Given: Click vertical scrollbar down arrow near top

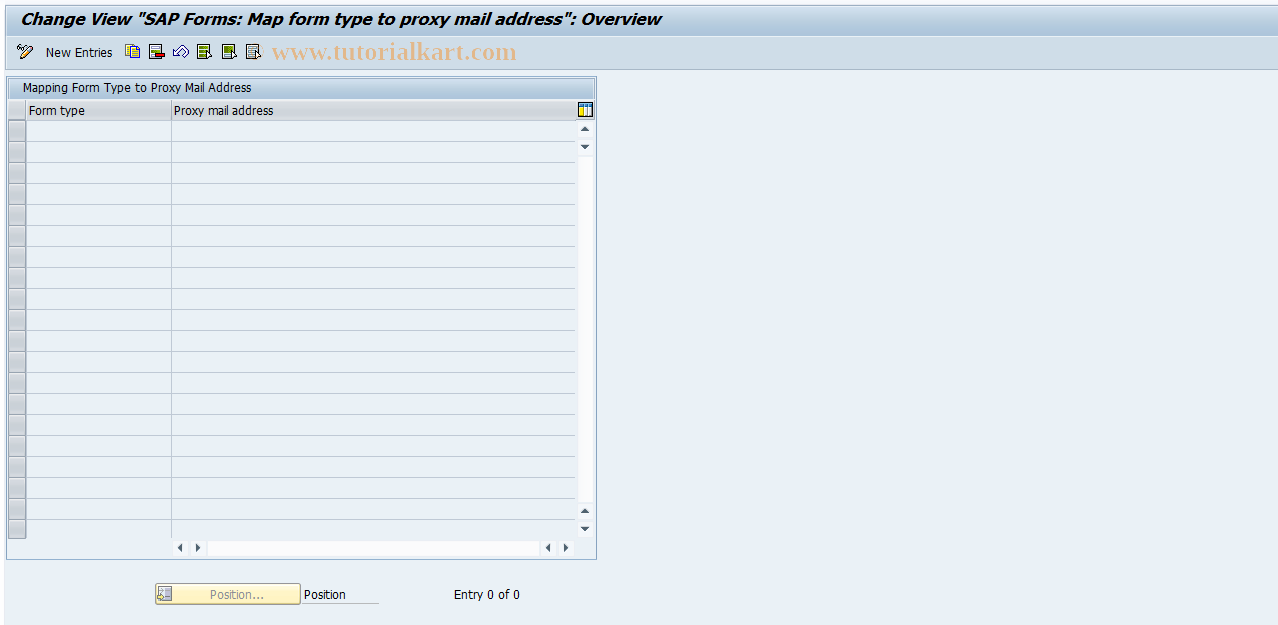Looking at the screenshot, I should [585, 147].
